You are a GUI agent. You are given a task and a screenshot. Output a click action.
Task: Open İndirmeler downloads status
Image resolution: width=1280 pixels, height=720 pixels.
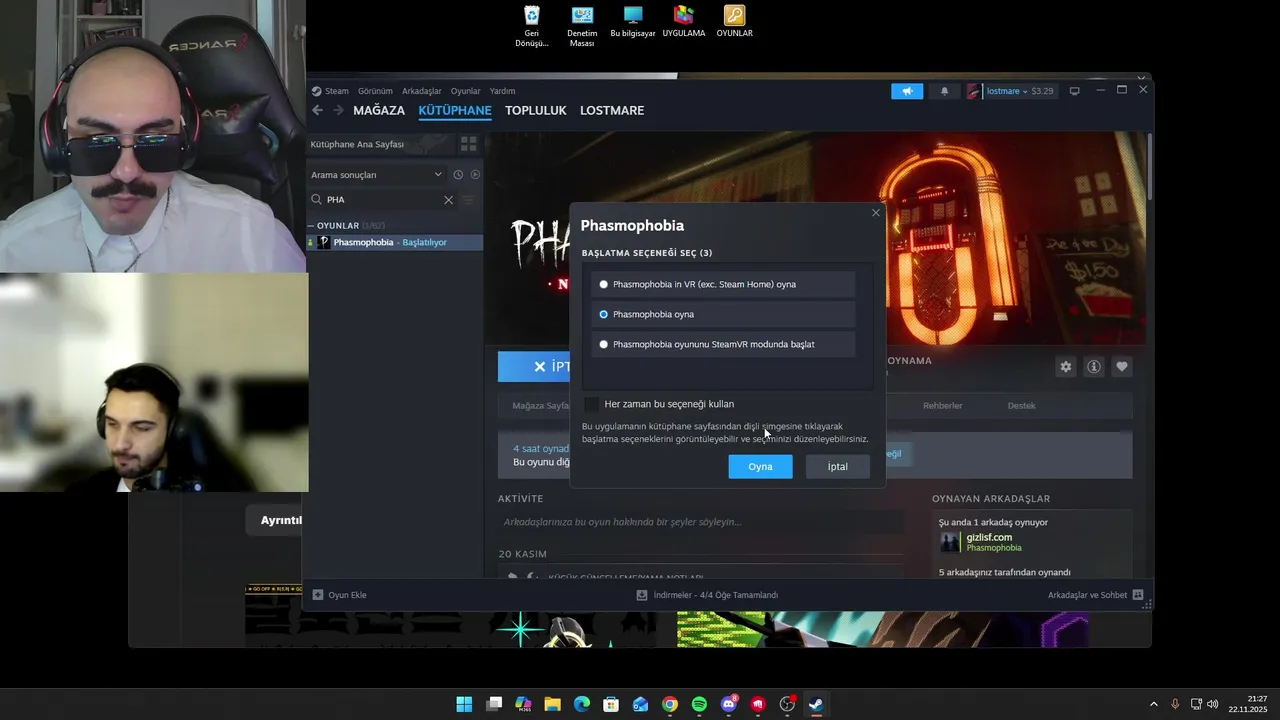pos(708,595)
